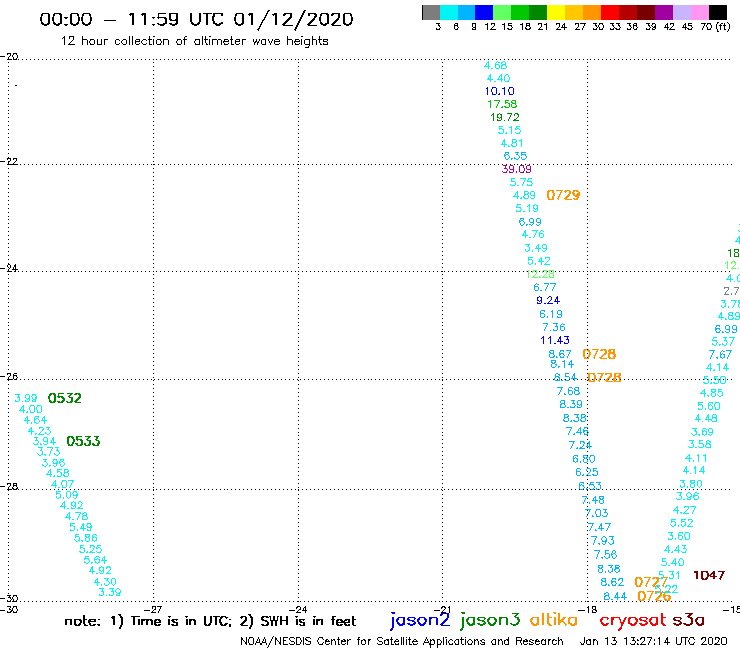Viewport: 740px width, 650px height.
Task: Click the orange 0727 time stamp
Action: 651,582
